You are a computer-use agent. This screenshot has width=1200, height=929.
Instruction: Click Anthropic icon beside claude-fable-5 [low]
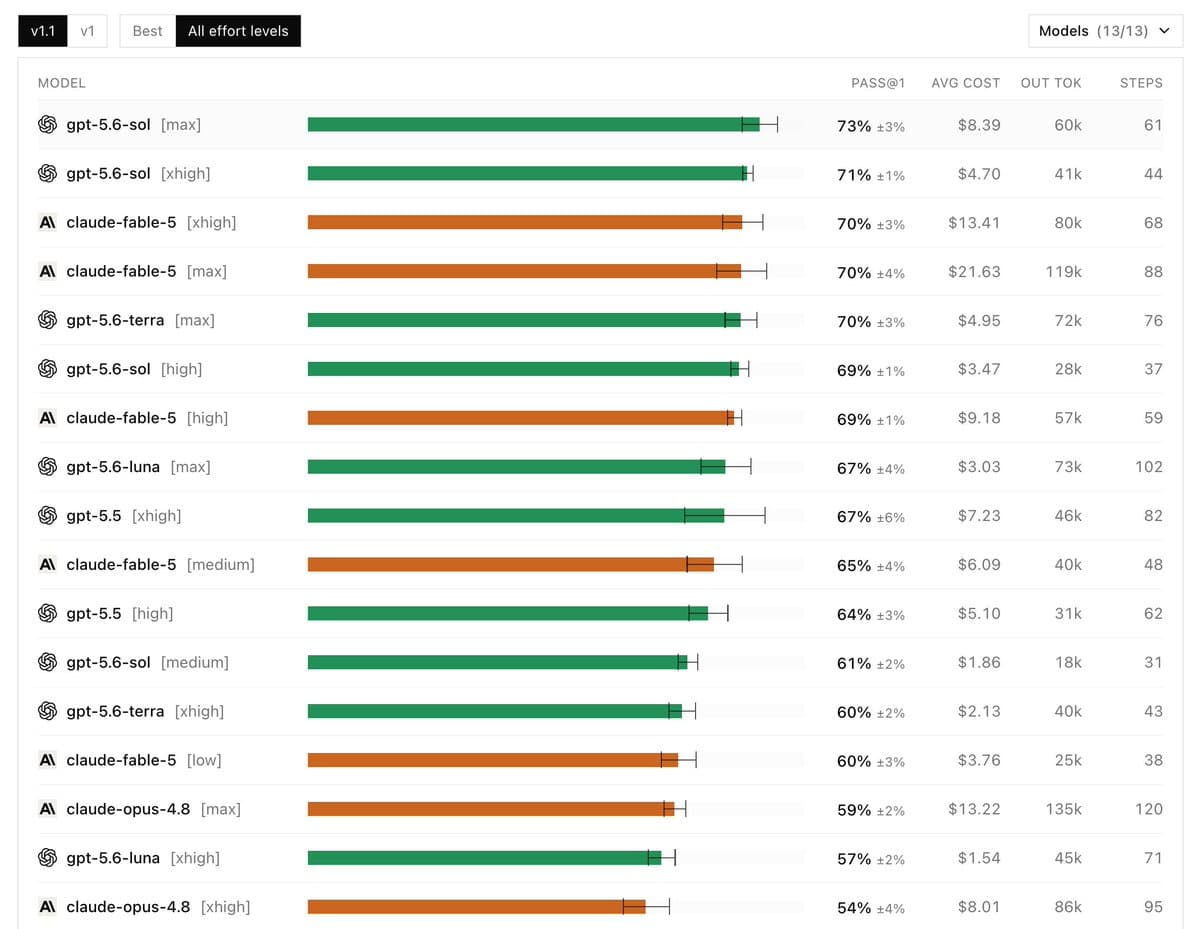(47, 760)
